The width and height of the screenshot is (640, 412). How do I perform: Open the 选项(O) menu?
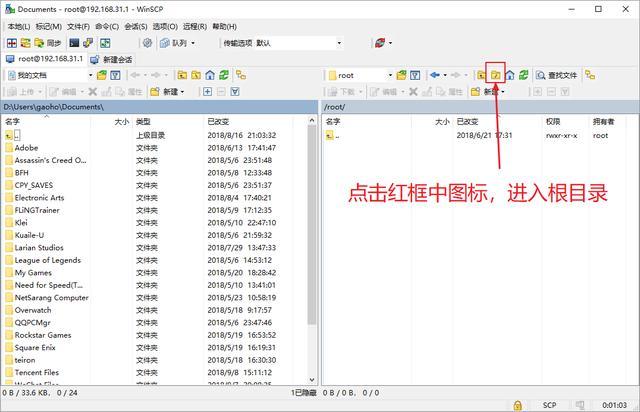click(165, 27)
